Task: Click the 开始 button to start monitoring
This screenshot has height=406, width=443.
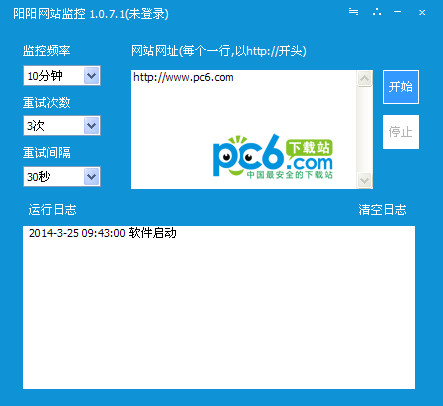Action: (x=401, y=87)
